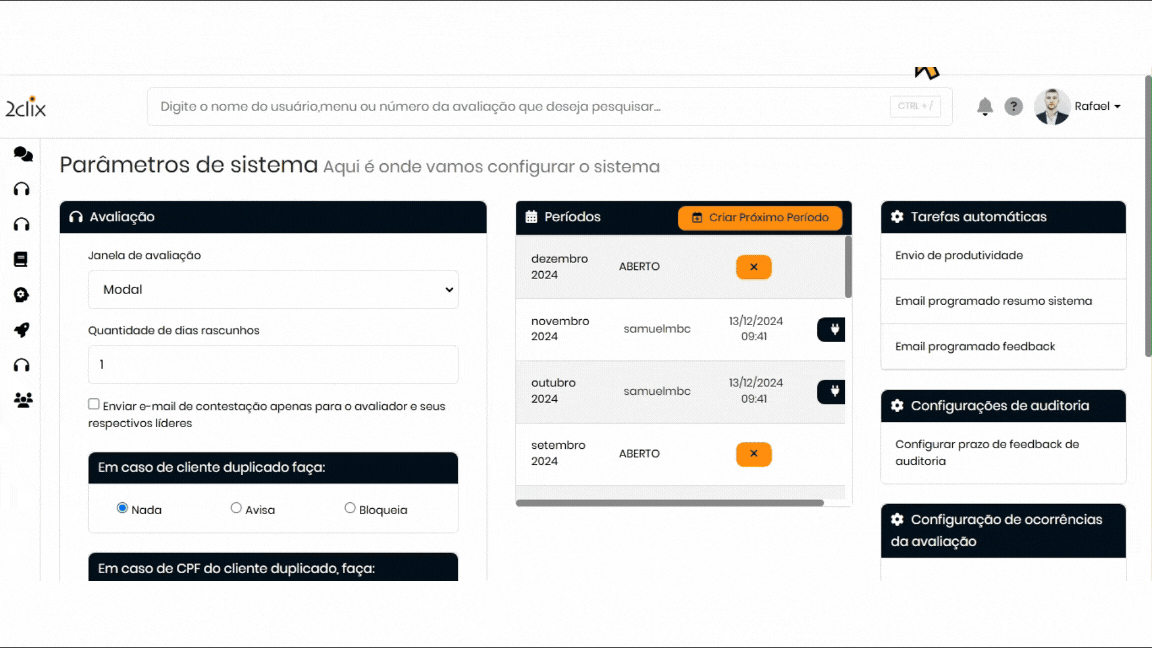Close the dezembro 2024 period with X button
The height and width of the screenshot is (648, 1152).
(753, 267)
